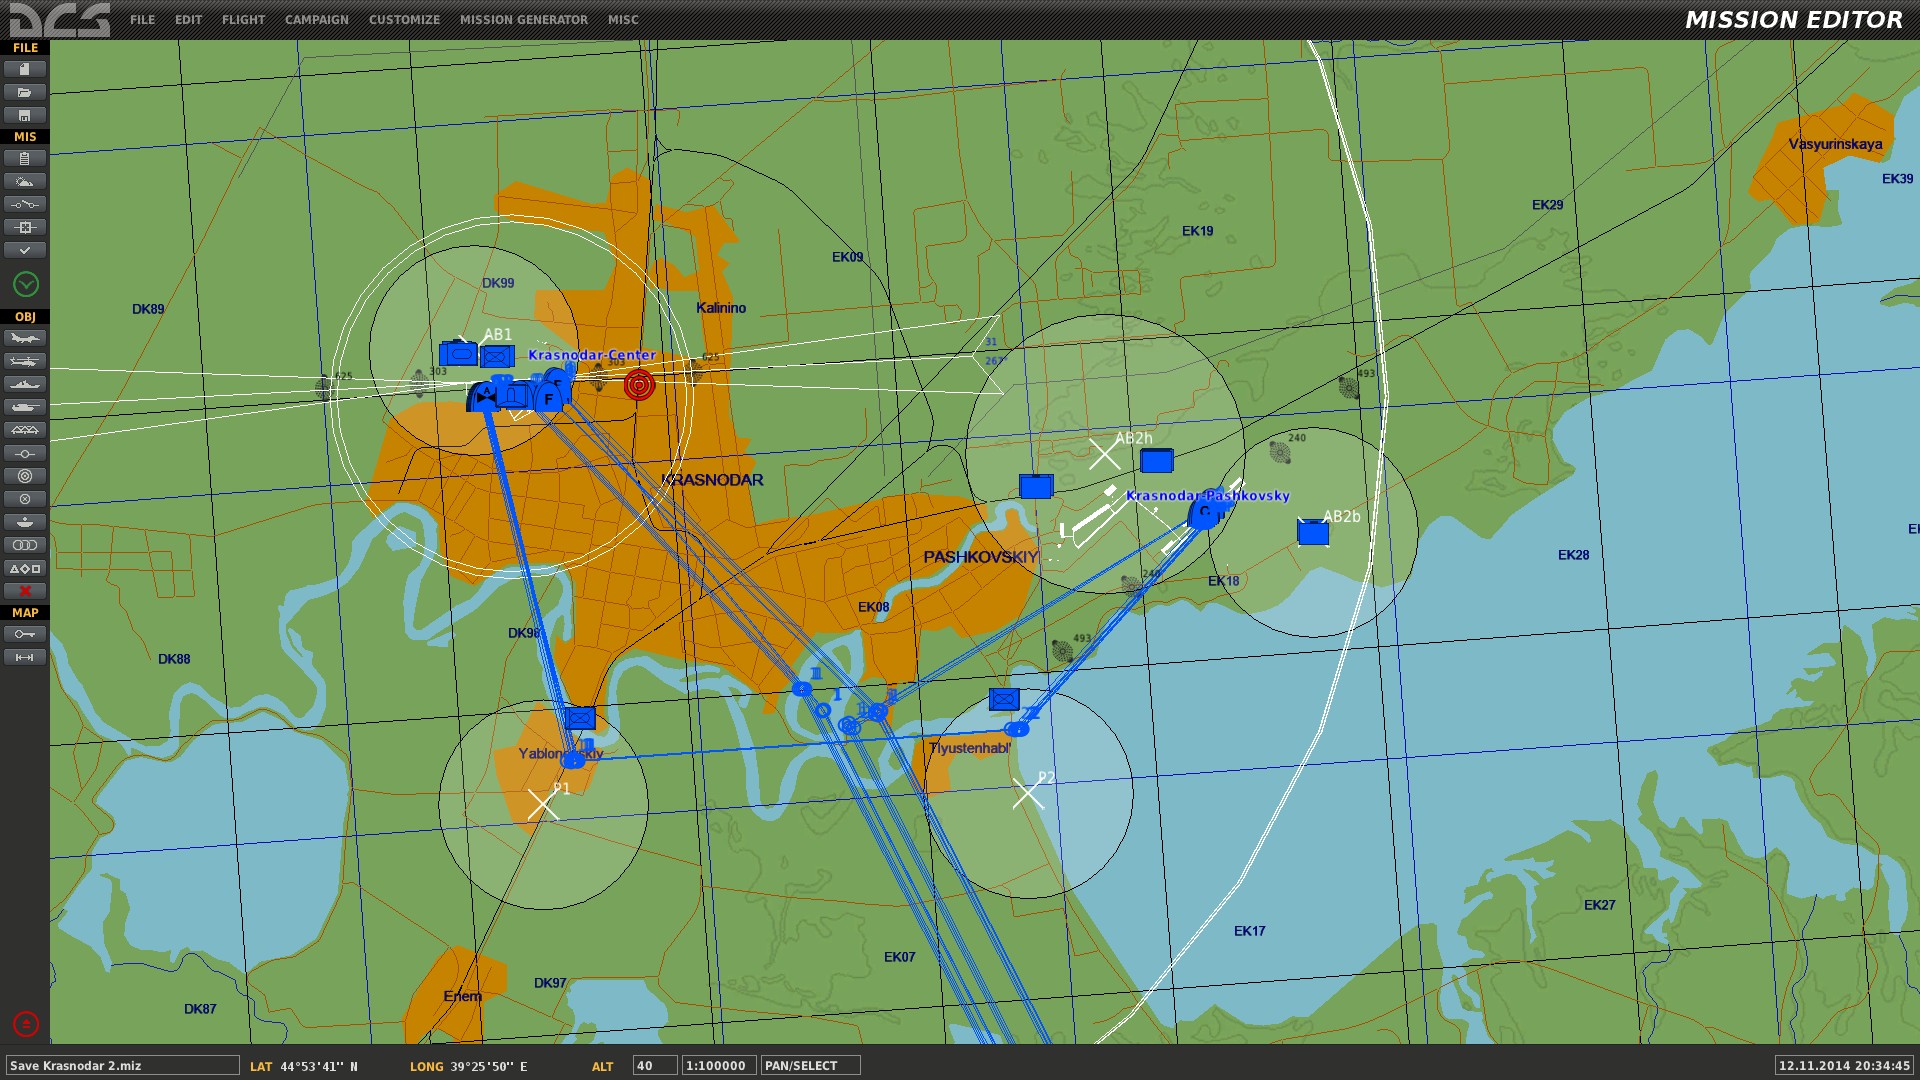Viewport: 1920px width, 1080px height.
Task: Open the weather settings cloud icon
Action: click(x=25, y=181)
